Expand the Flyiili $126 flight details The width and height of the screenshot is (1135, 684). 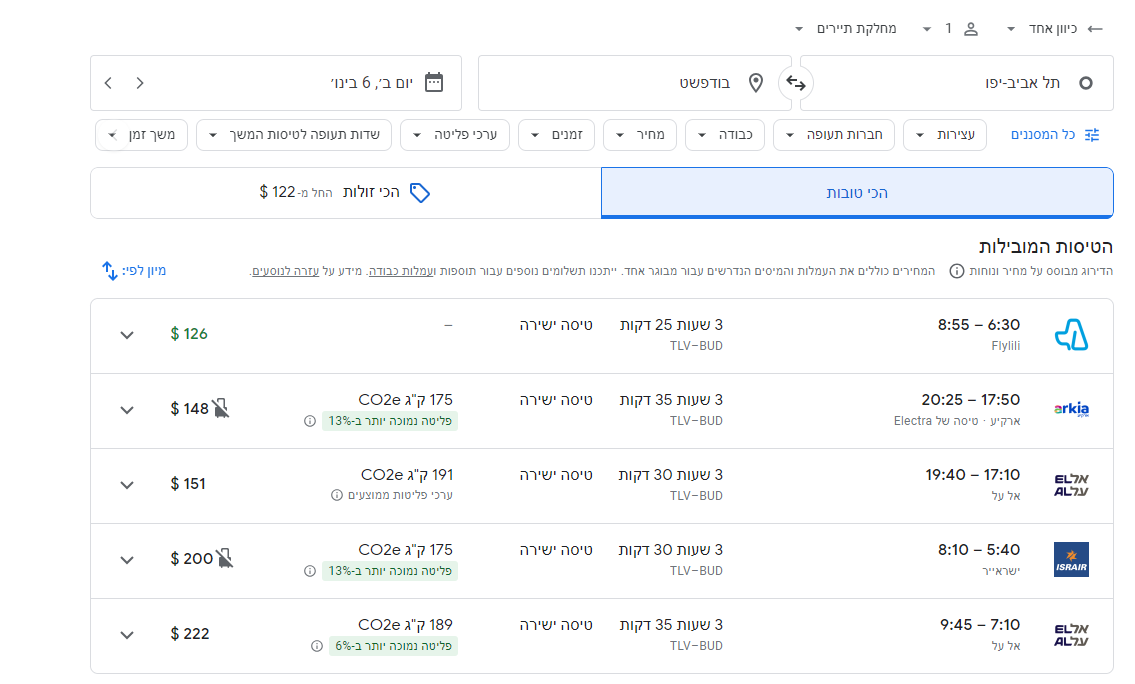pyautogui.click(x=127, y=335)
